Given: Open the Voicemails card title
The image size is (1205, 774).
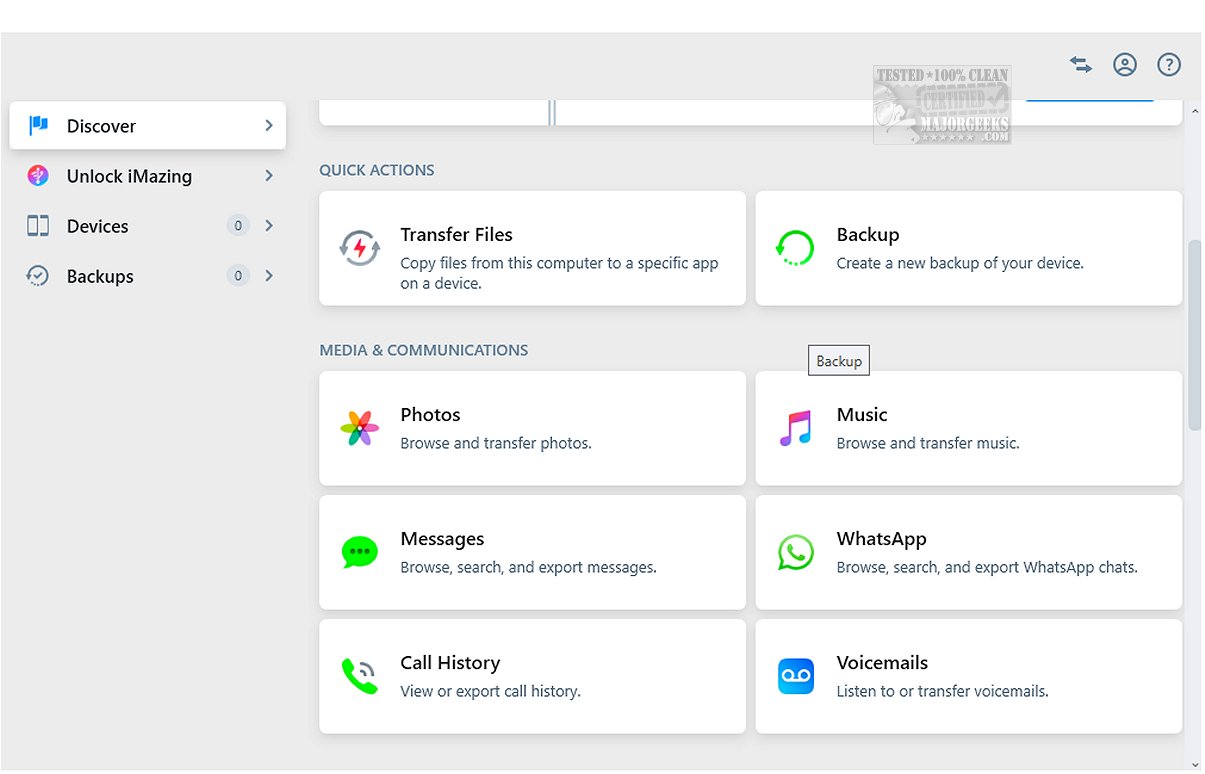Looking at the screenshot, I should click(882, 663).
